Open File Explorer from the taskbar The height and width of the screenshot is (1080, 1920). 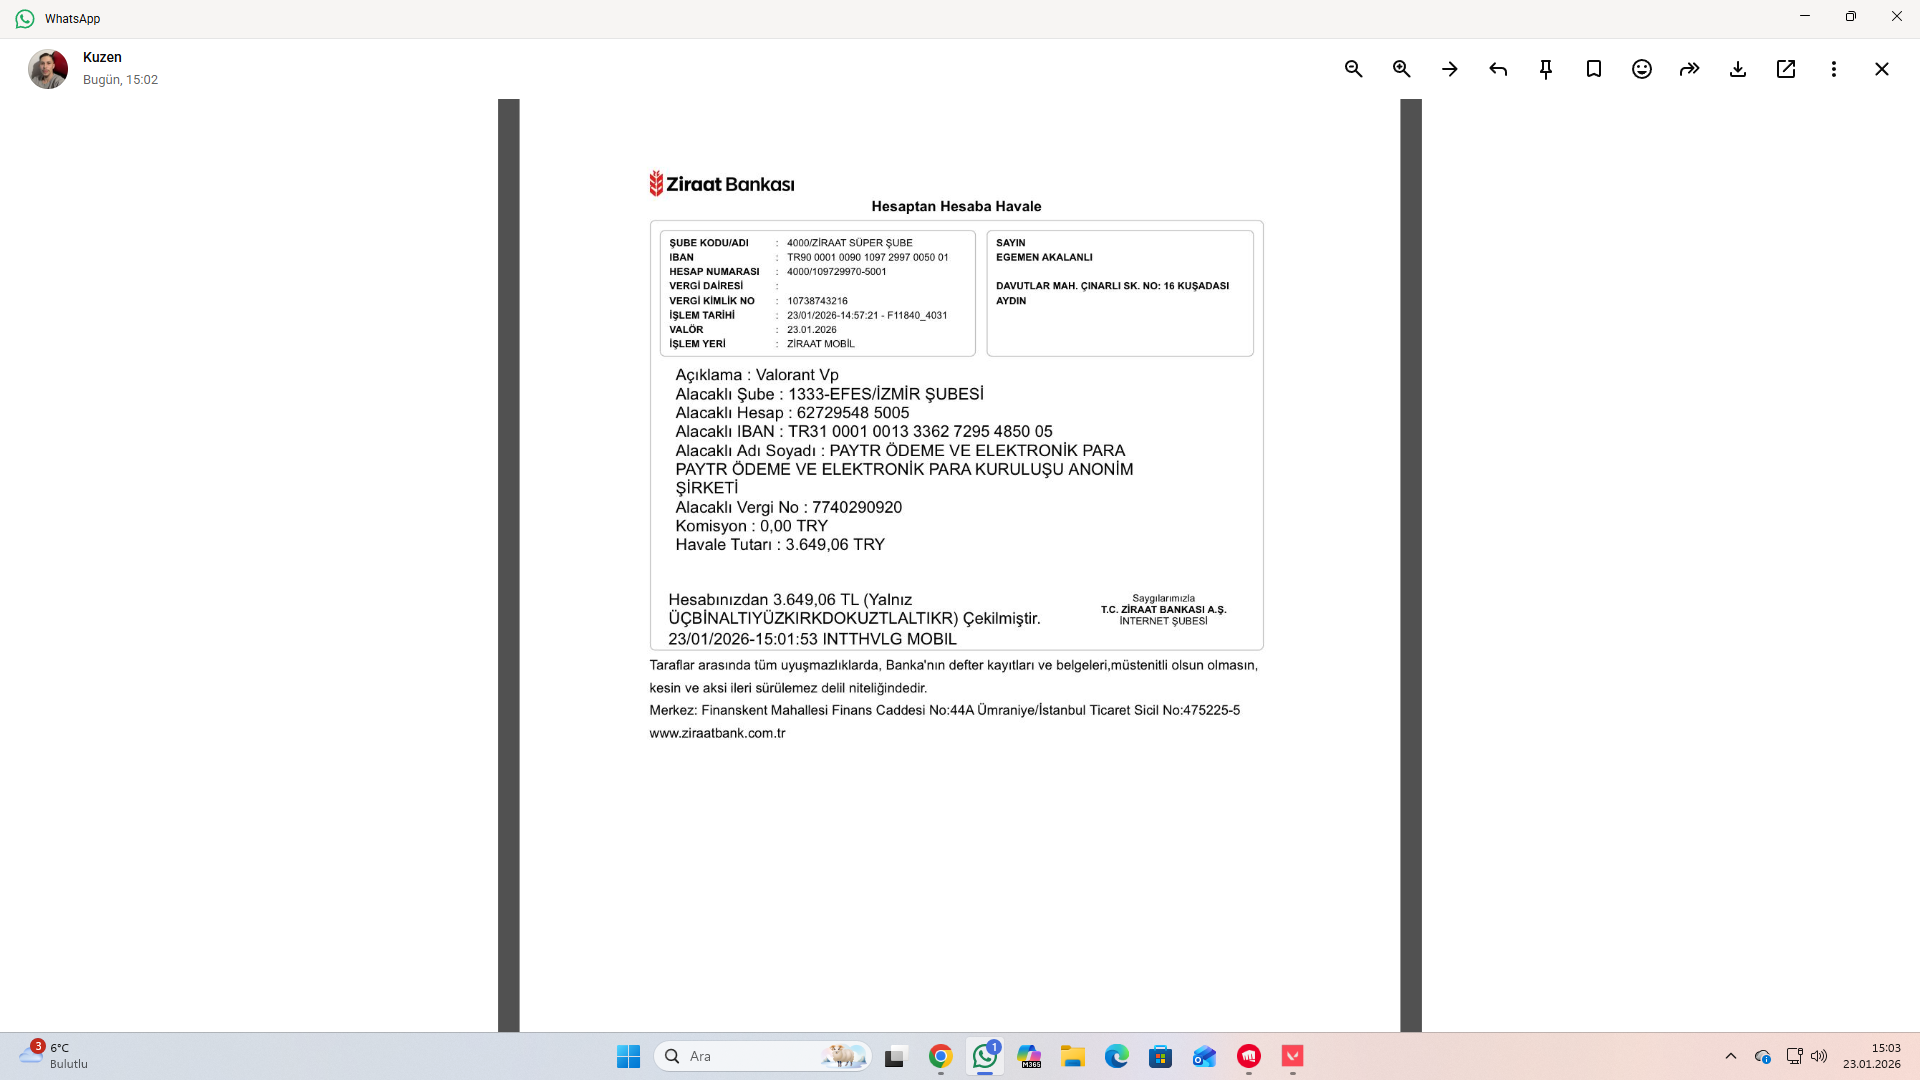(x=1073, y=1056)
